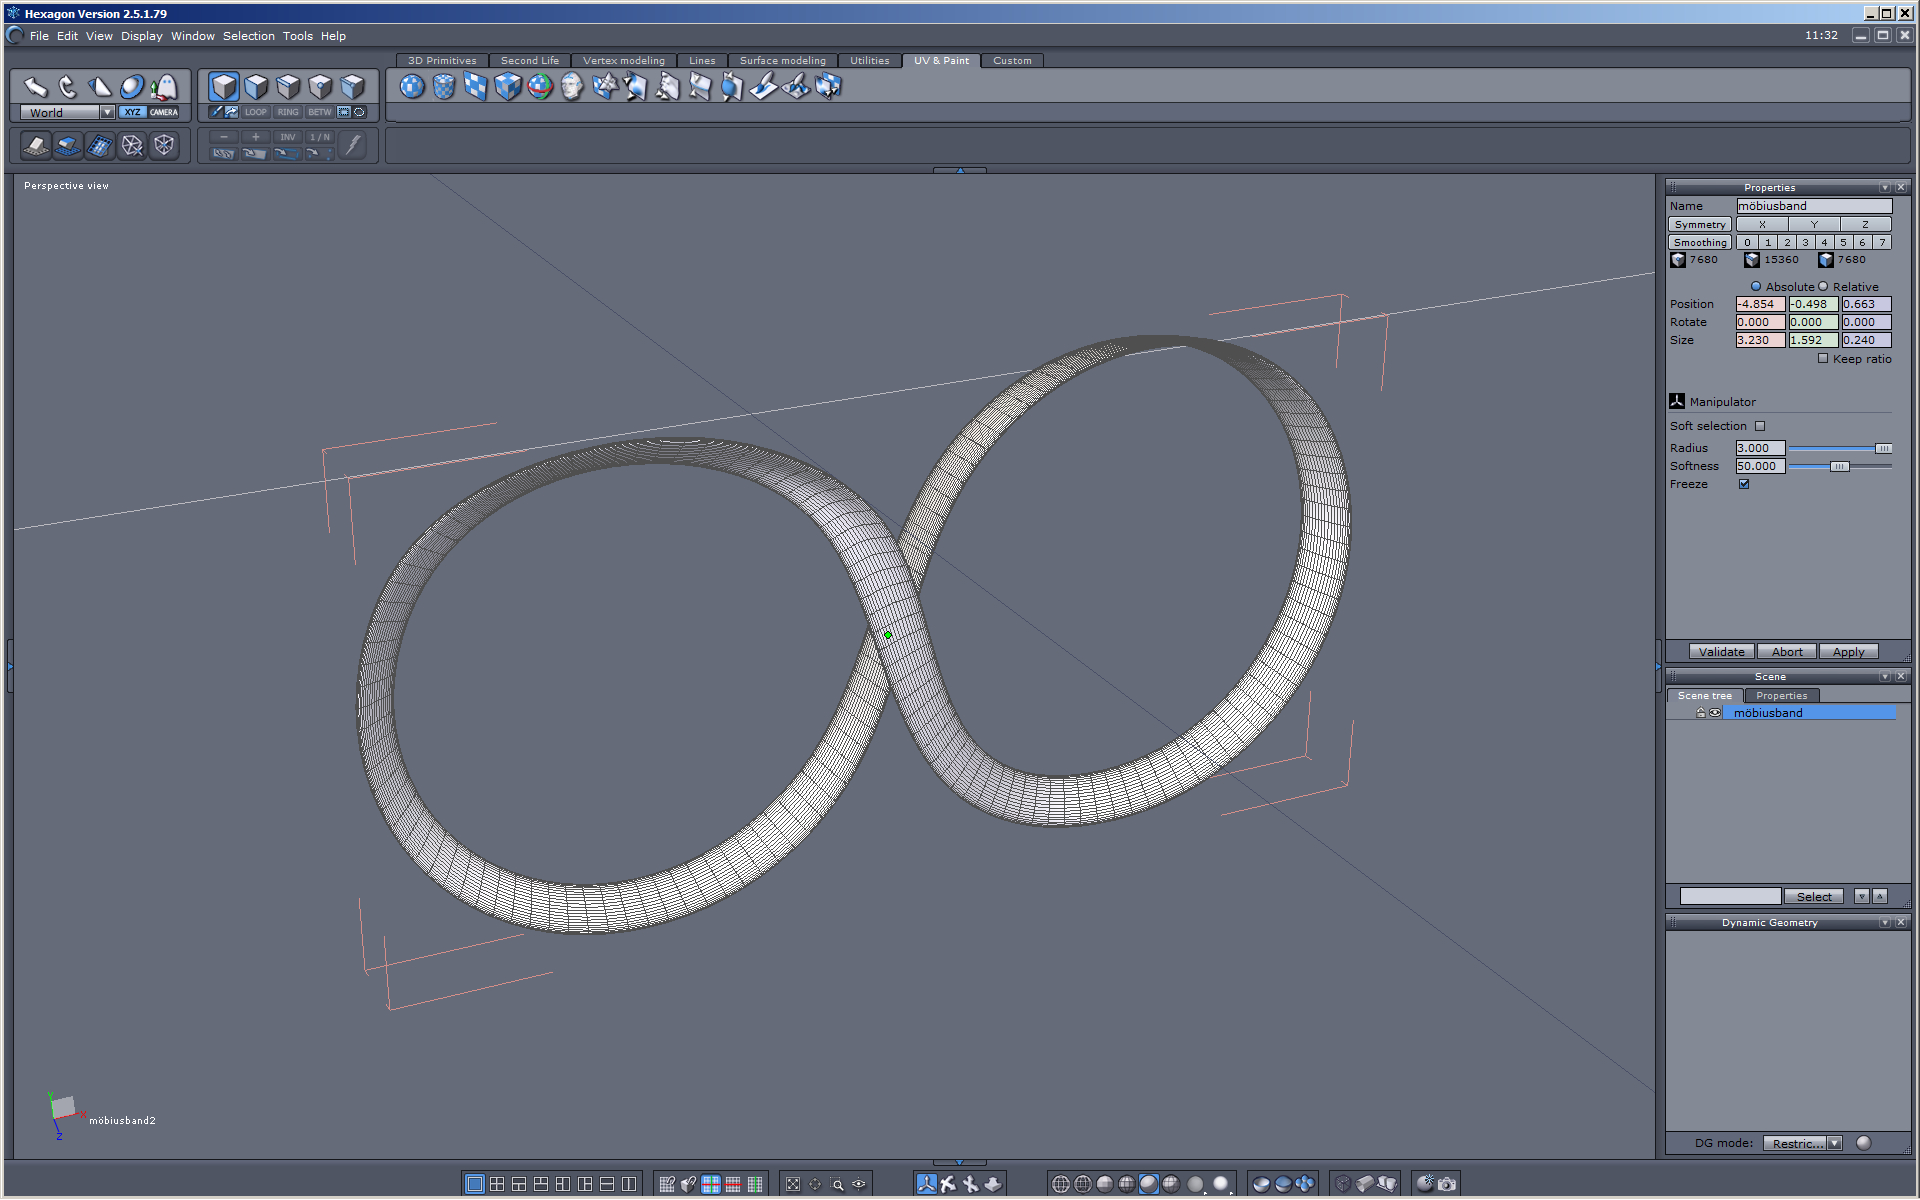
Task: Select the head UV unfold icon
Action: tap(572, 87)
